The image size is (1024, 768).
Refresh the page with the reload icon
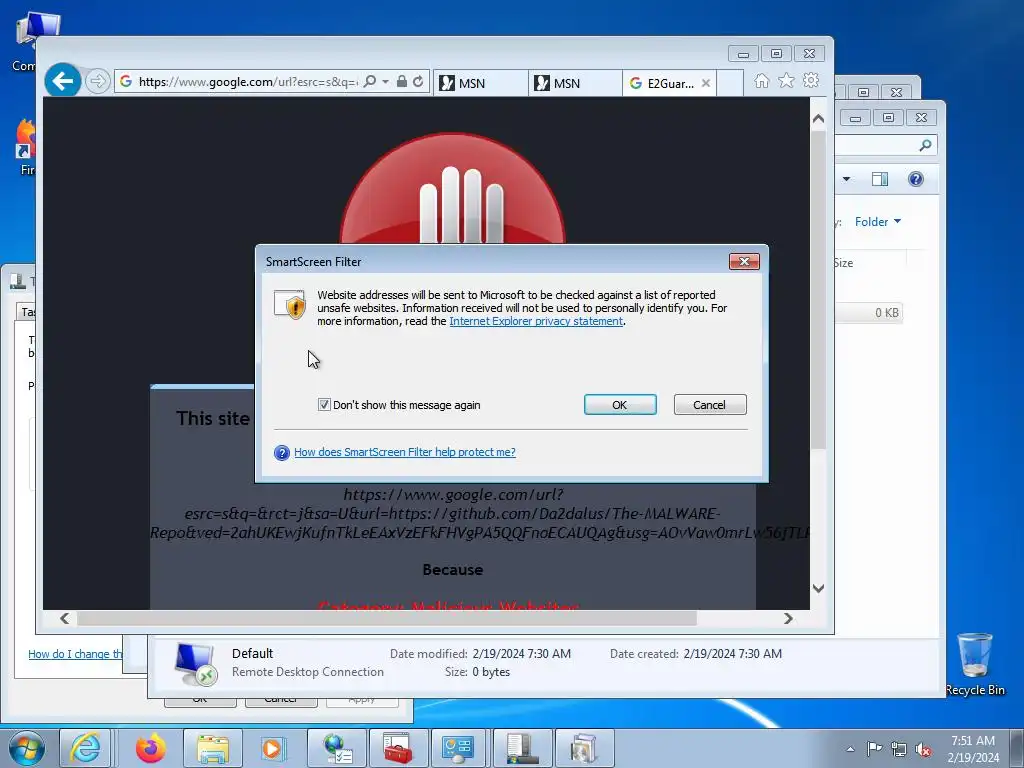[x=418, y=82]
